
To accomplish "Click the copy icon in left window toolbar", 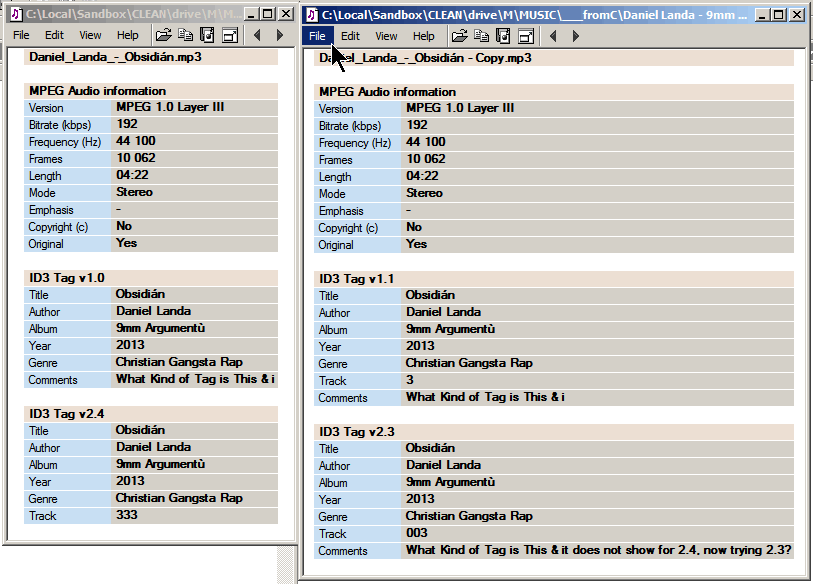I will tap(186, 35).
